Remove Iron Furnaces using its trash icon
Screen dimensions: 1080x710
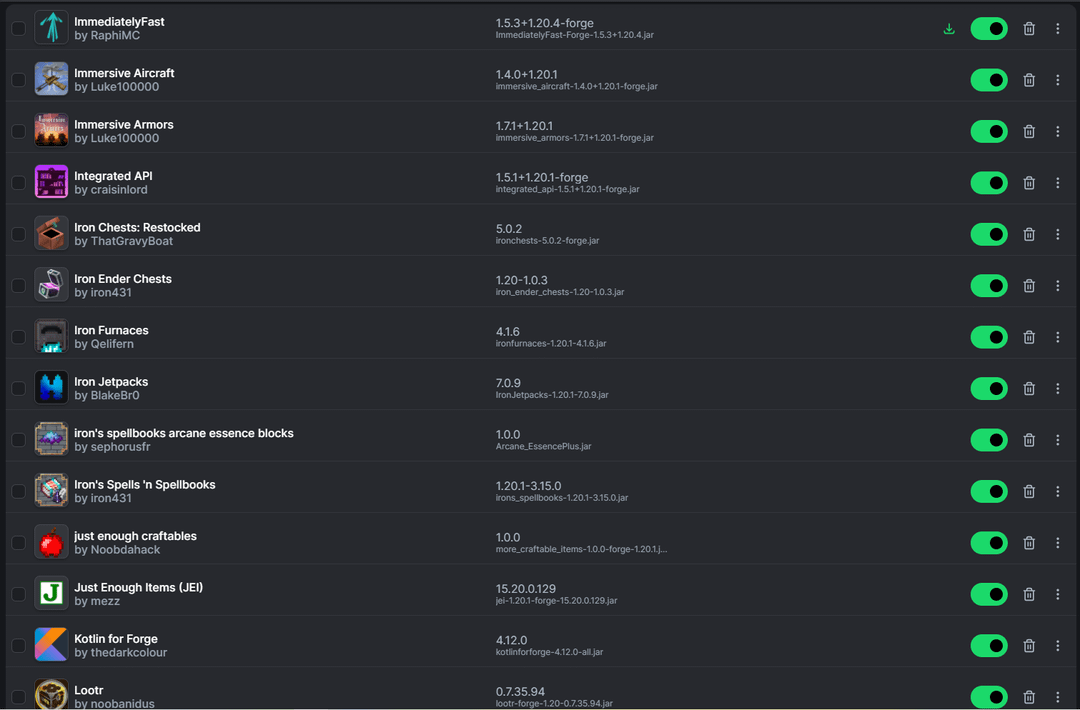click(x=1029, y=337)
